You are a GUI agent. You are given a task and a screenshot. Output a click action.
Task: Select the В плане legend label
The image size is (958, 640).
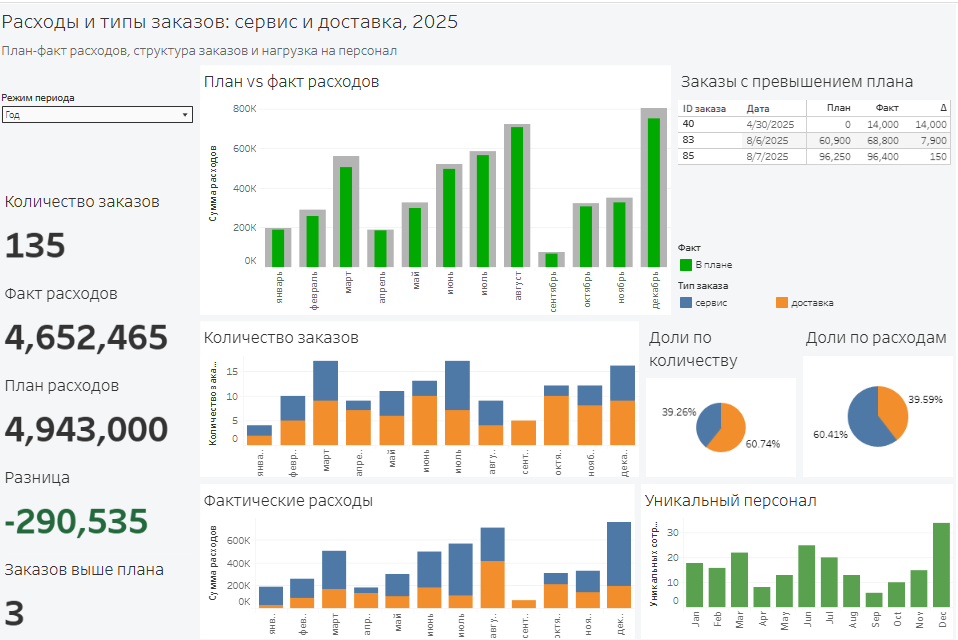pyautogui.click(x=714, y=264)
